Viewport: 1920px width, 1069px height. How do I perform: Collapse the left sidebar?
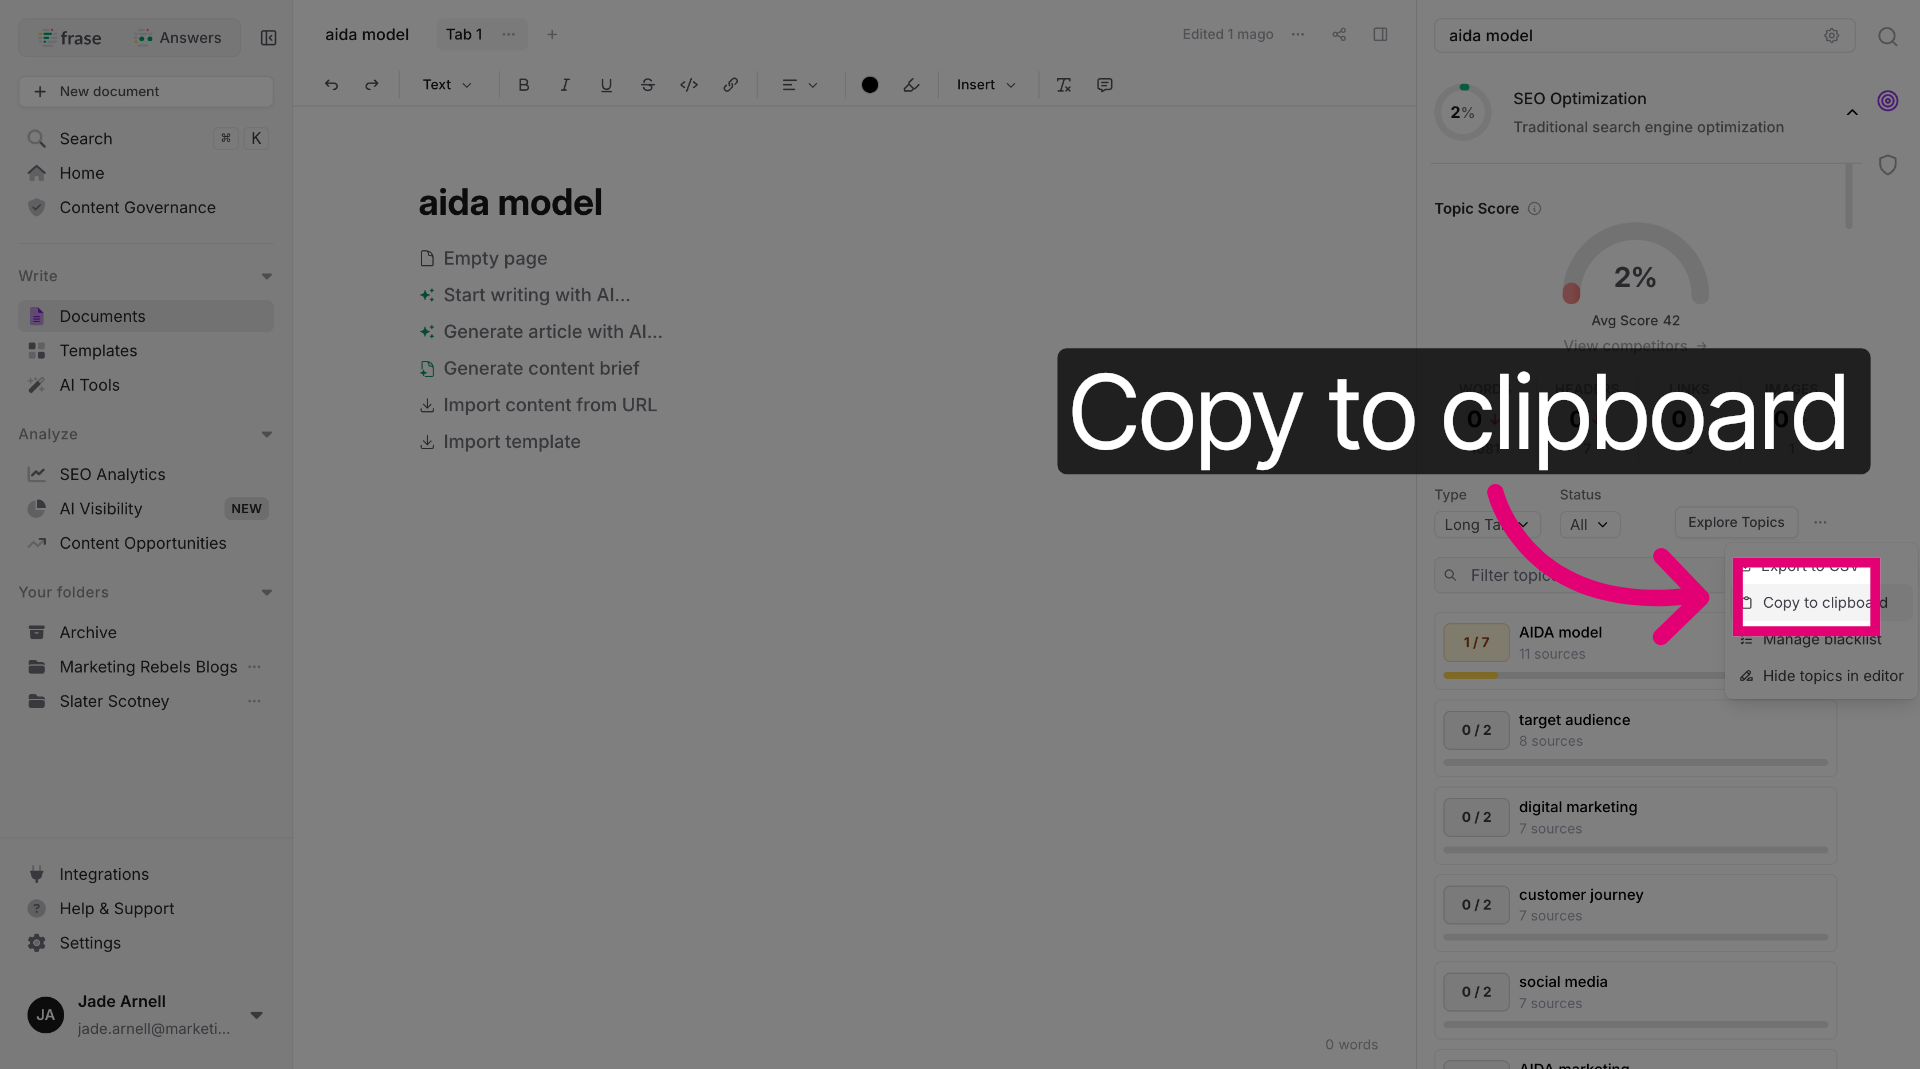(x=268, y=38)
